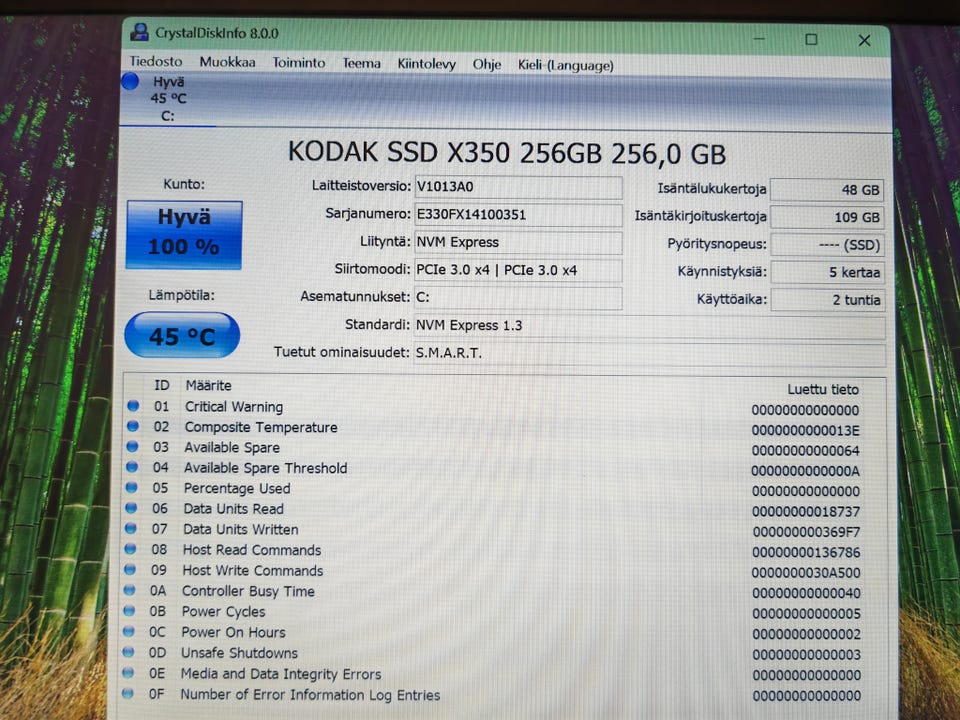This screenshot has height=720, width=960.
Task: Click the status dot for Media and Data Integrity Errors
Action: pos(127,673)
